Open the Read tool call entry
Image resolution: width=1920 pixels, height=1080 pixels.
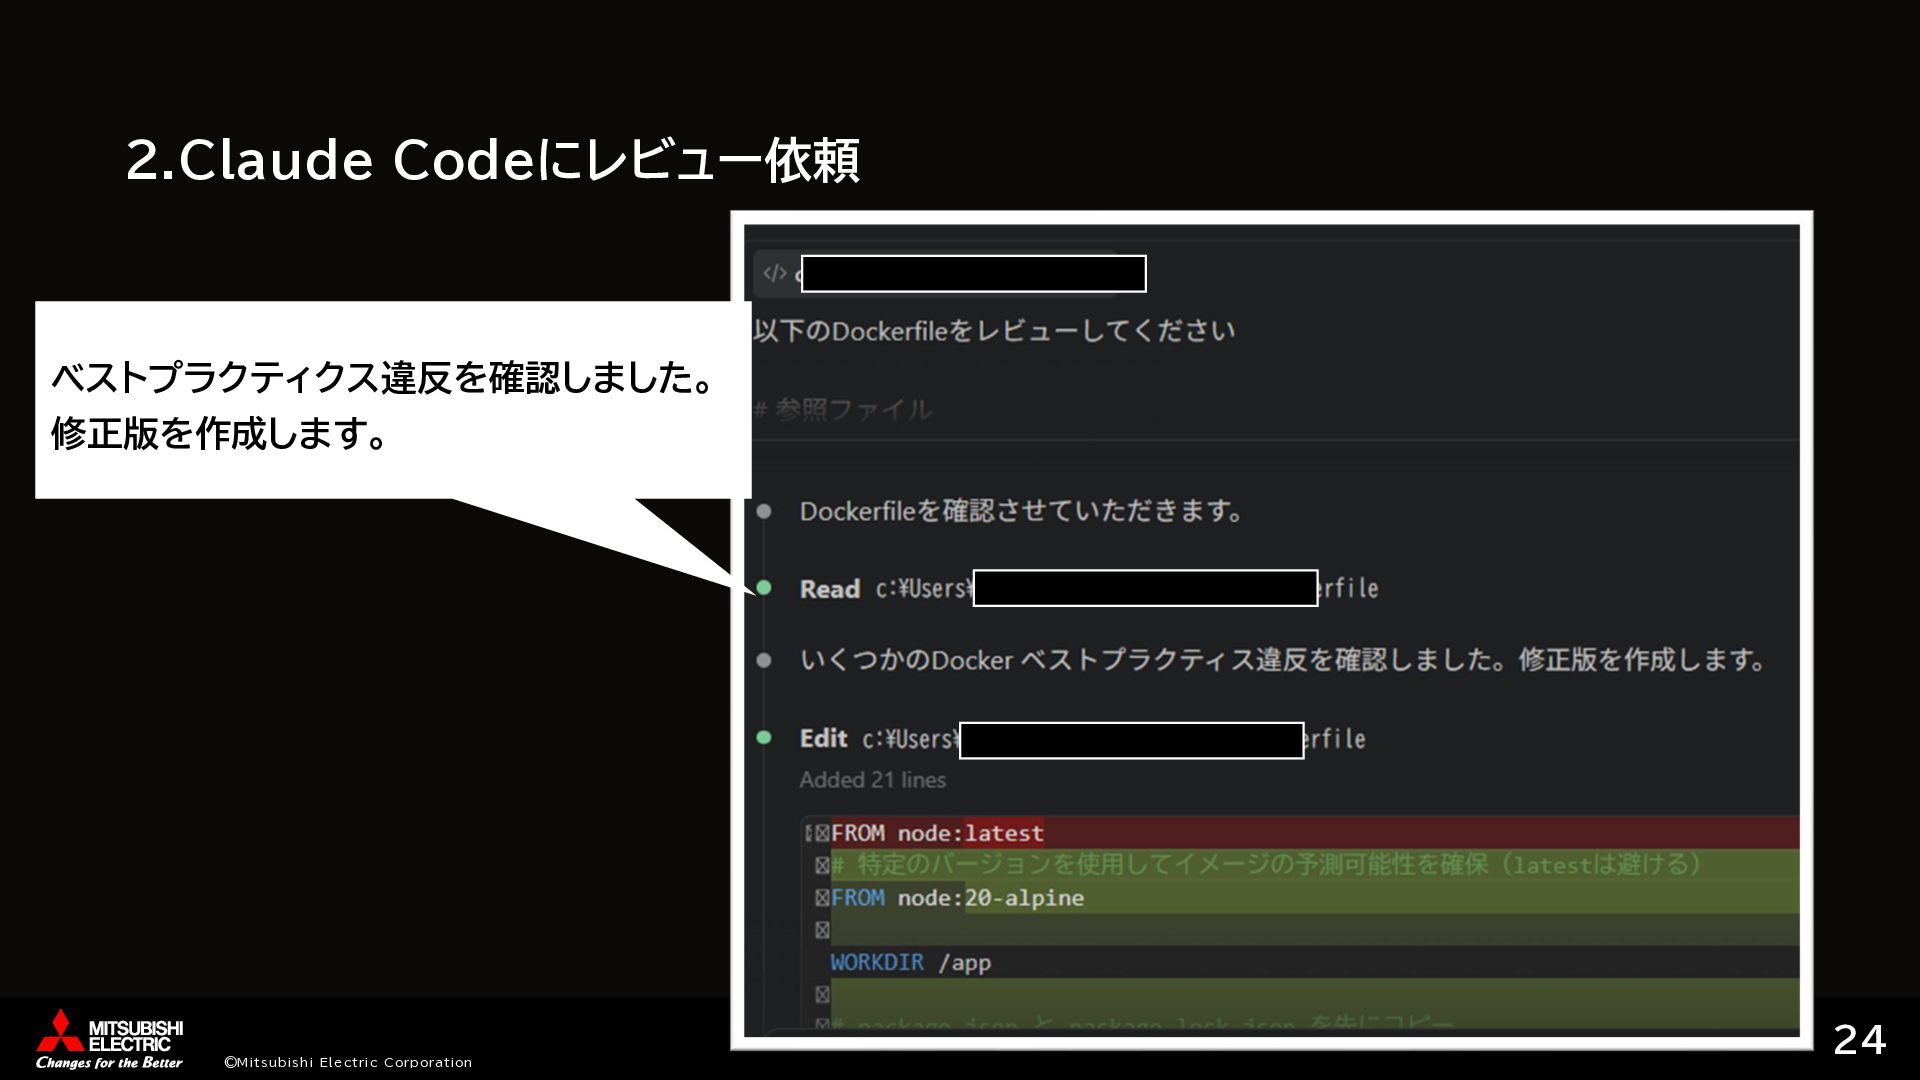(1089, 589)
